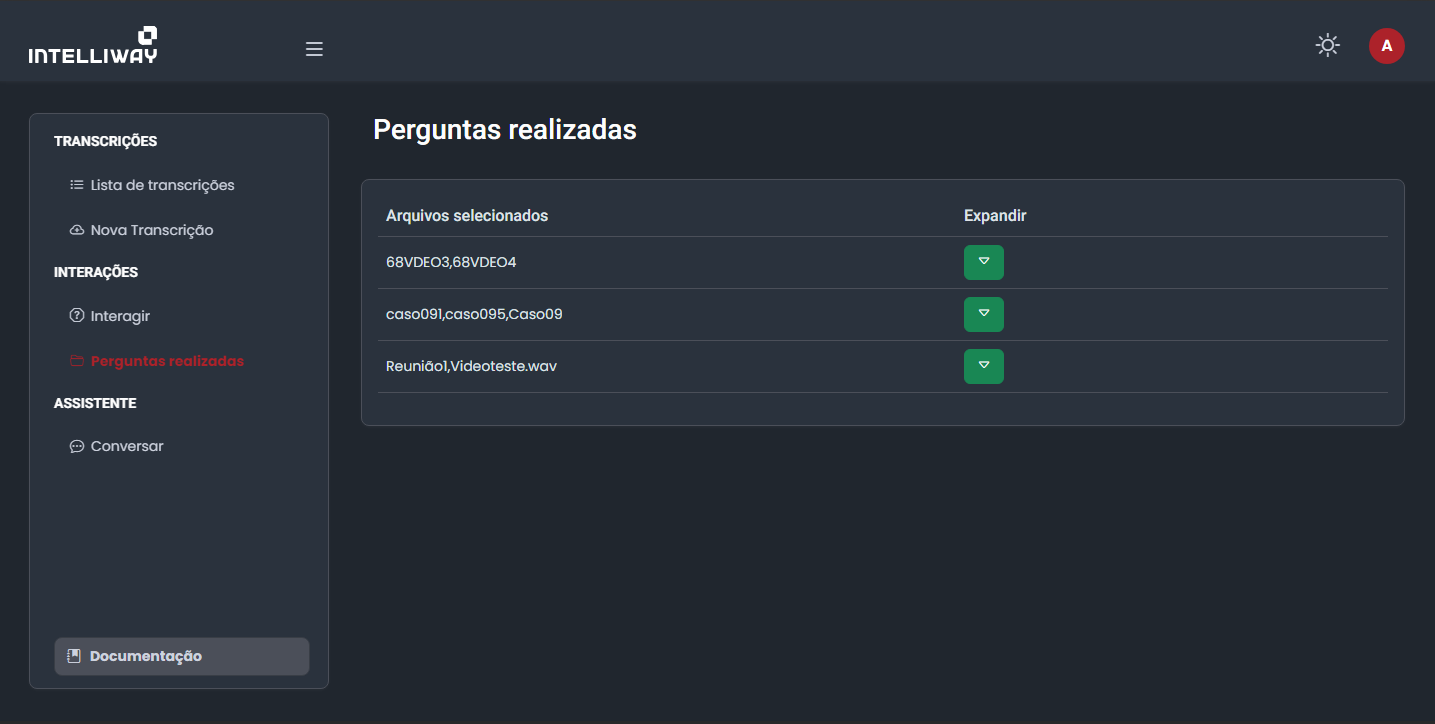The image size is (1435, 724).
Task: Click the icon beside Perguntas realizadas
Action: point(77,361)
